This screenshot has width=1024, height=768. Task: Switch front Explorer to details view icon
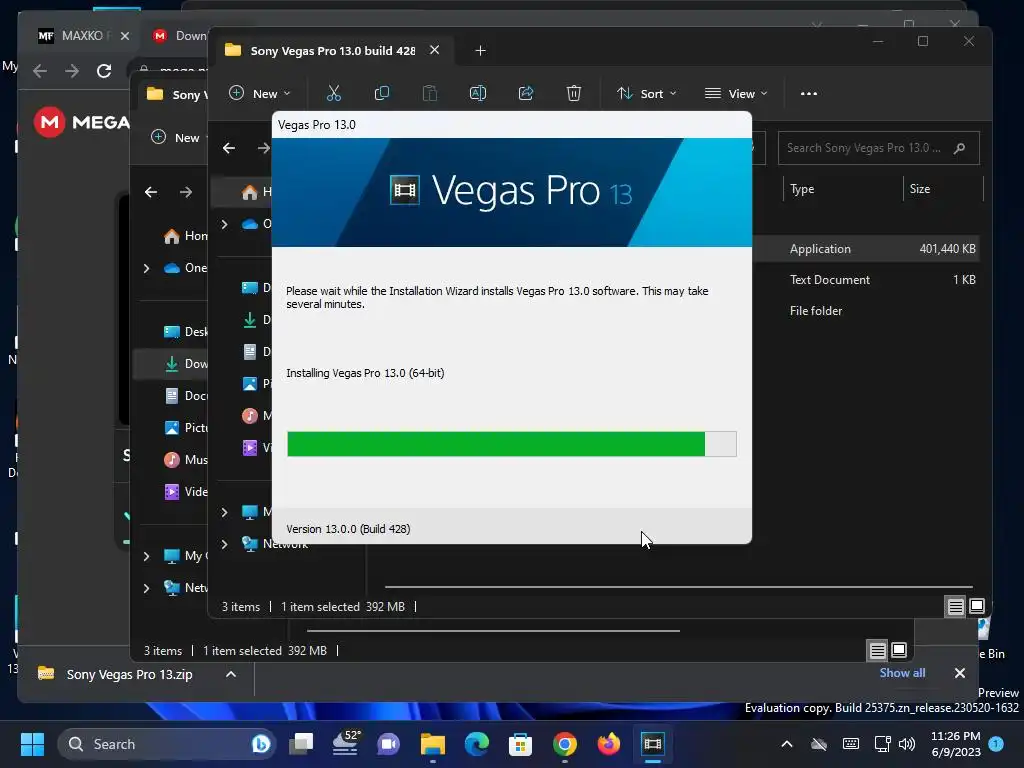click(x=955, y=607)
